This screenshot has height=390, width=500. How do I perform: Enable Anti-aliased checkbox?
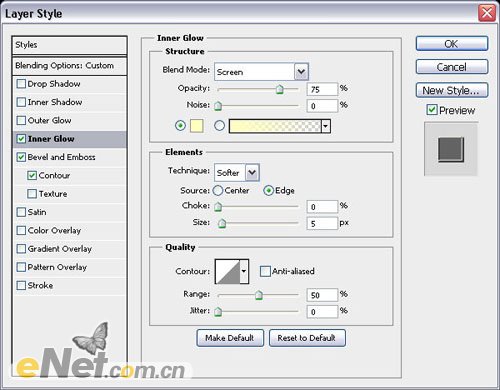point(265,271)
